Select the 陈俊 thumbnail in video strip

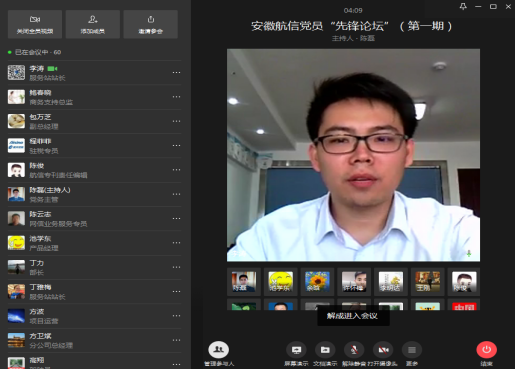464,282
